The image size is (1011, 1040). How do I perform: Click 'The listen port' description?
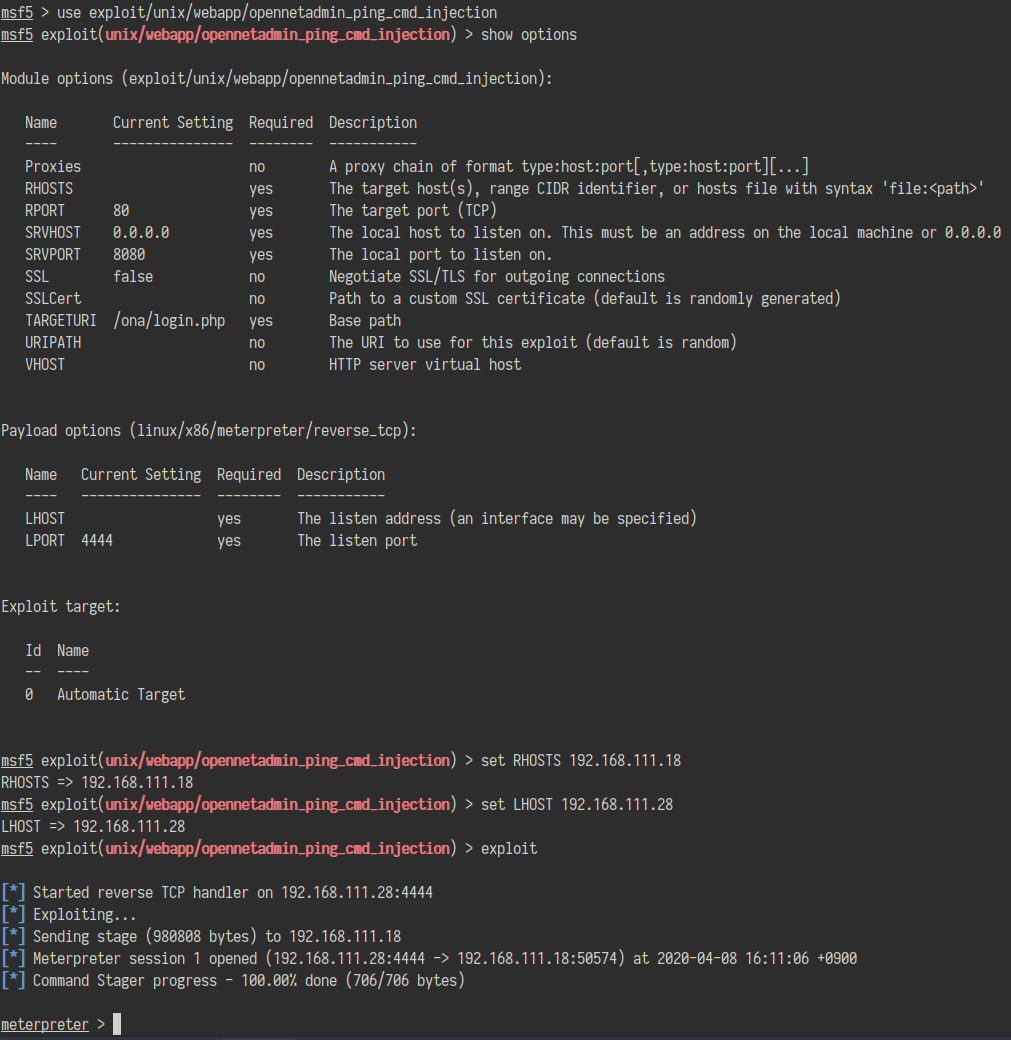[358, 541]
